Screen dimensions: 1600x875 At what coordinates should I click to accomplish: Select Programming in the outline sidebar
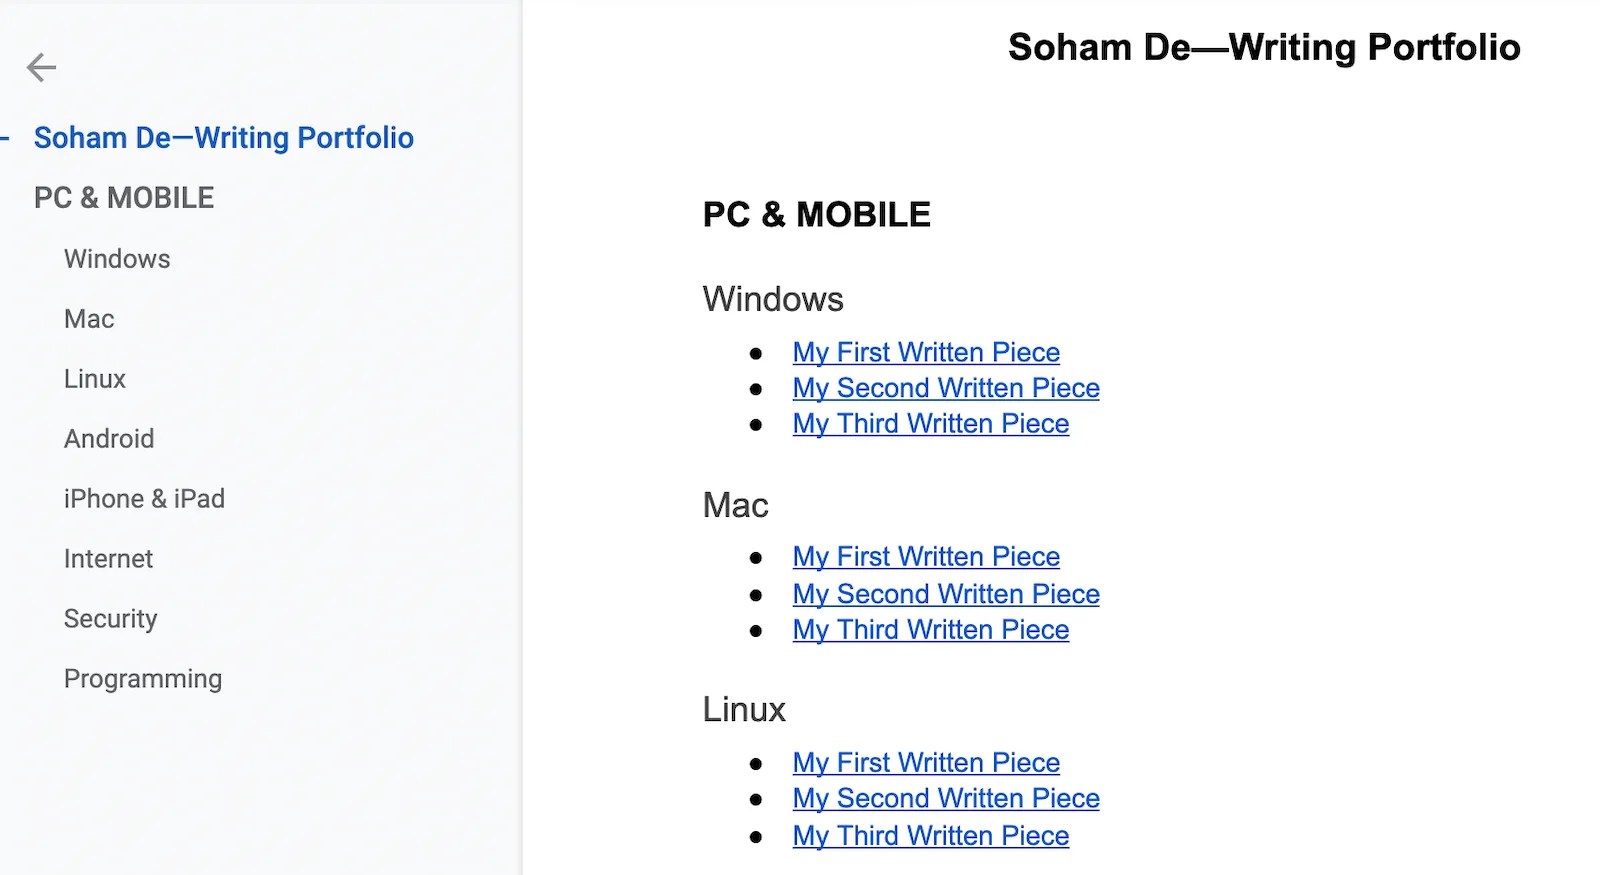[143, 679]
